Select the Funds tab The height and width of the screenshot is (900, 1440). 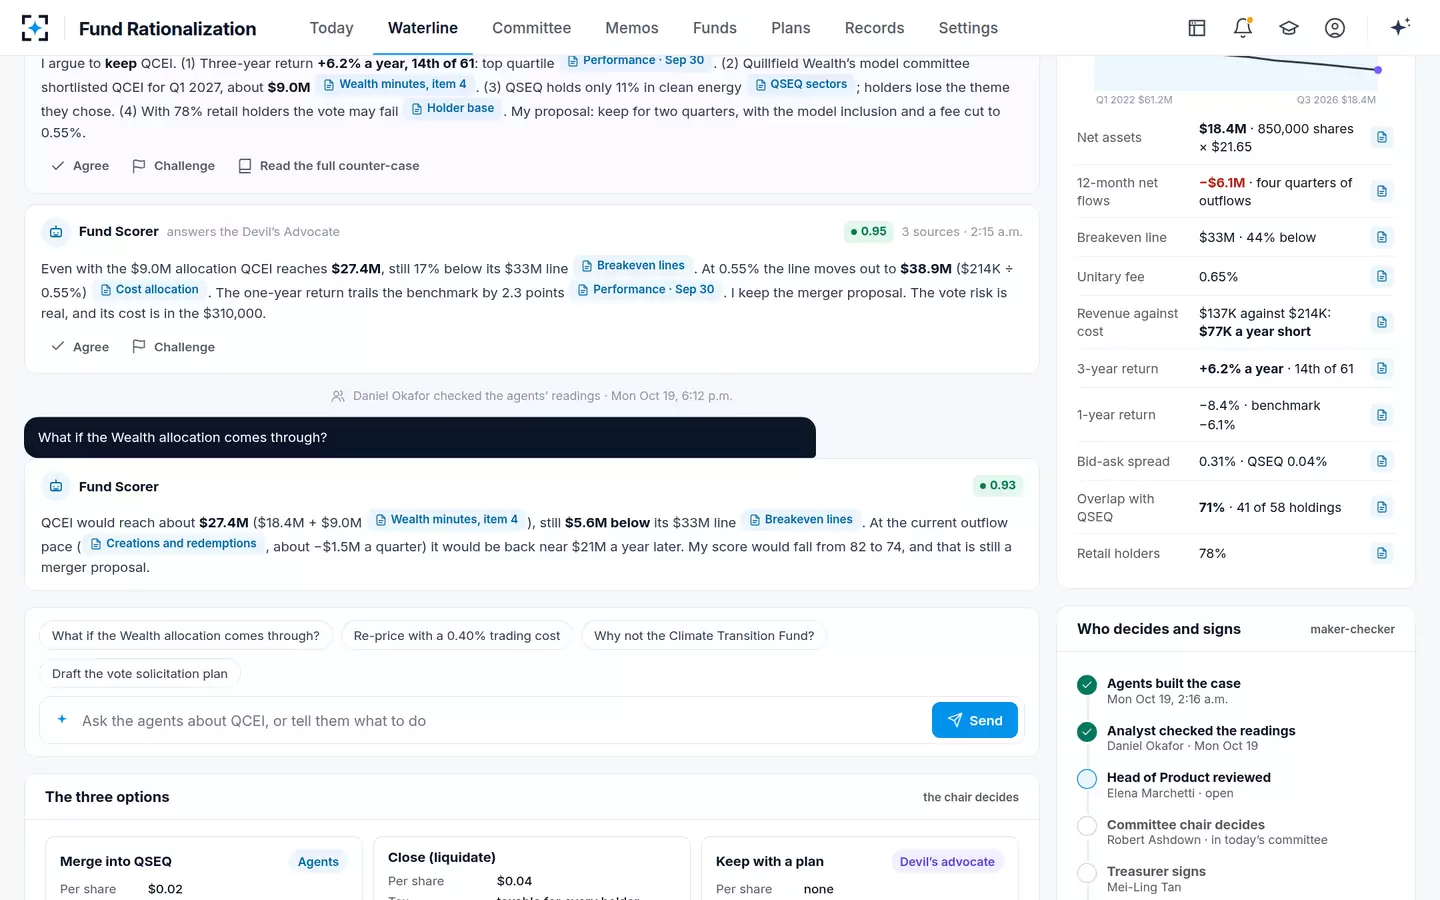tap(715, 28)
